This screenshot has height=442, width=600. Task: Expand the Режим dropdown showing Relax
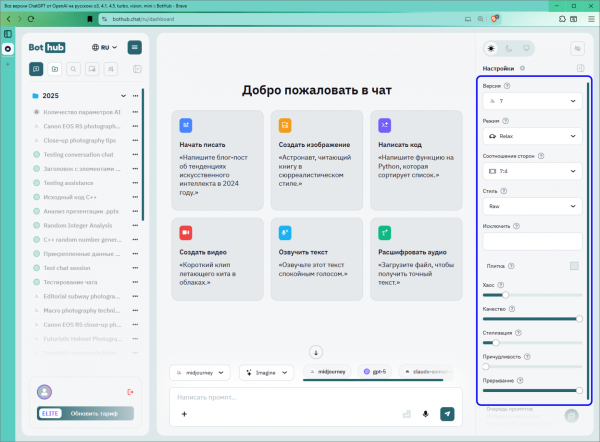pyautogui.click(x=532, y=137)
